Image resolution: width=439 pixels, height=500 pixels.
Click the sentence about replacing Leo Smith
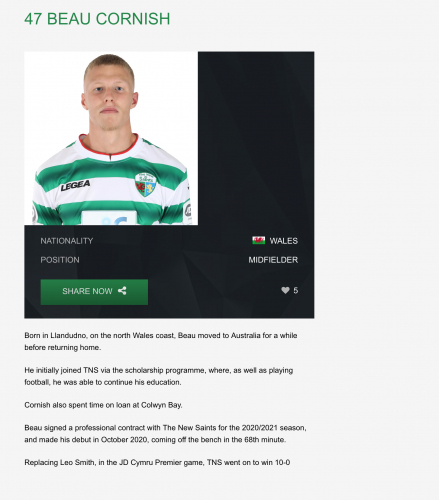coord(157,462)
